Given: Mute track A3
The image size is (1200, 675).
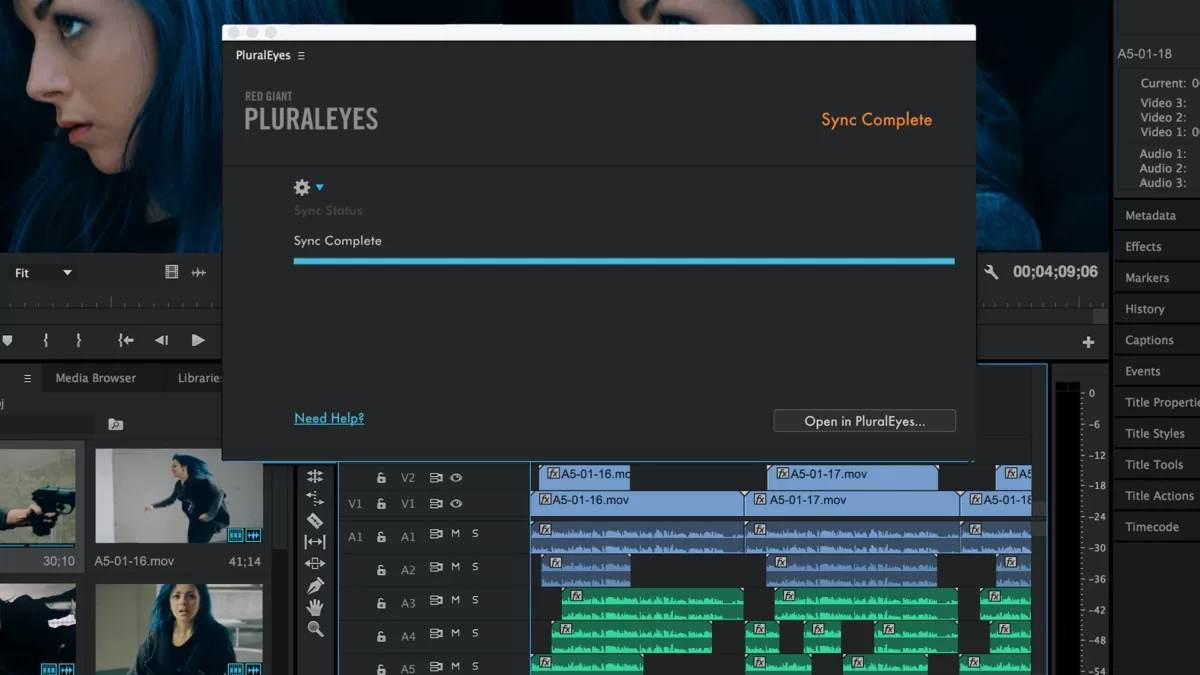Looking at the screenshot, I should [456, 600].
